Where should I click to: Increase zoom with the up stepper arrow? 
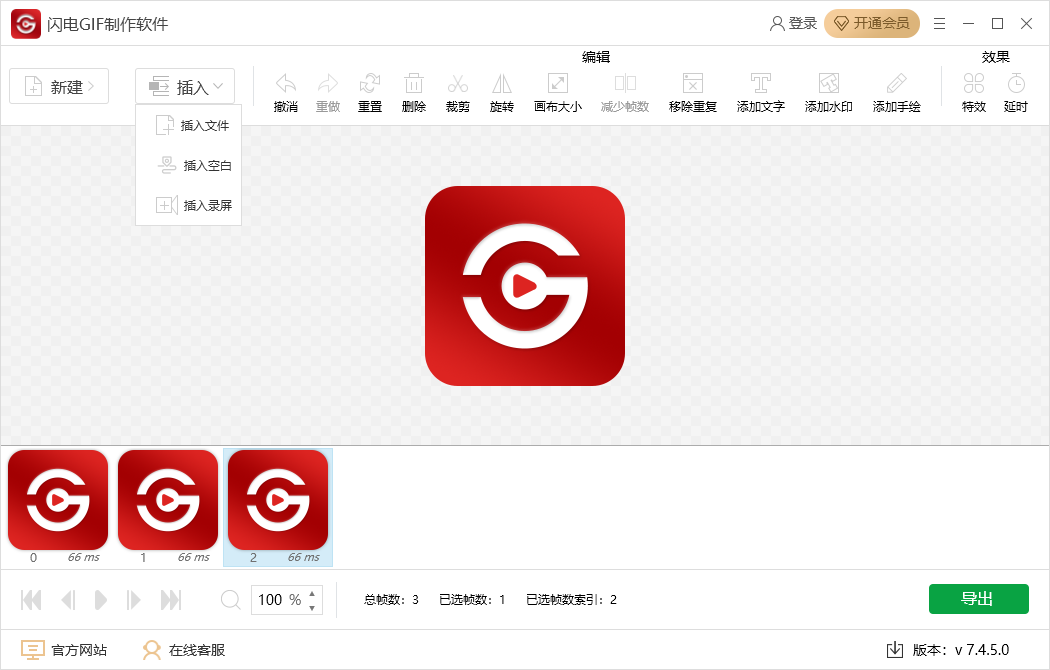312,593
